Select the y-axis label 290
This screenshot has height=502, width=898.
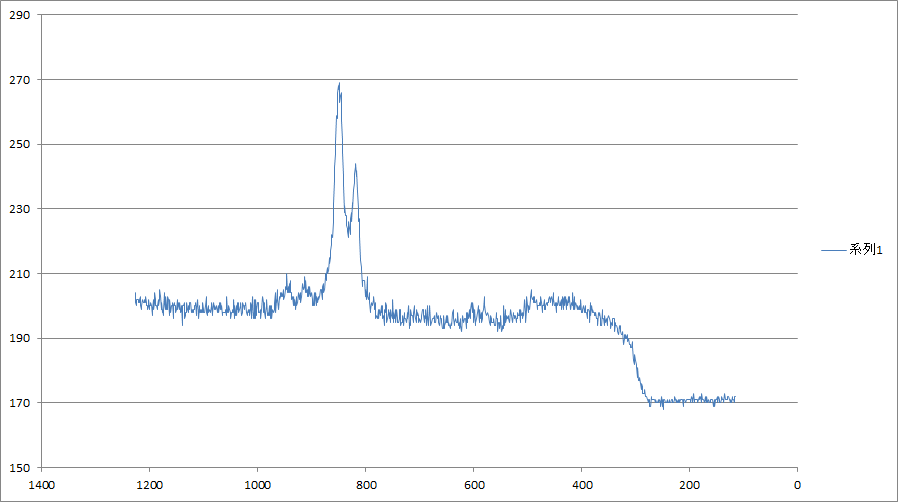tap(20, 15)
